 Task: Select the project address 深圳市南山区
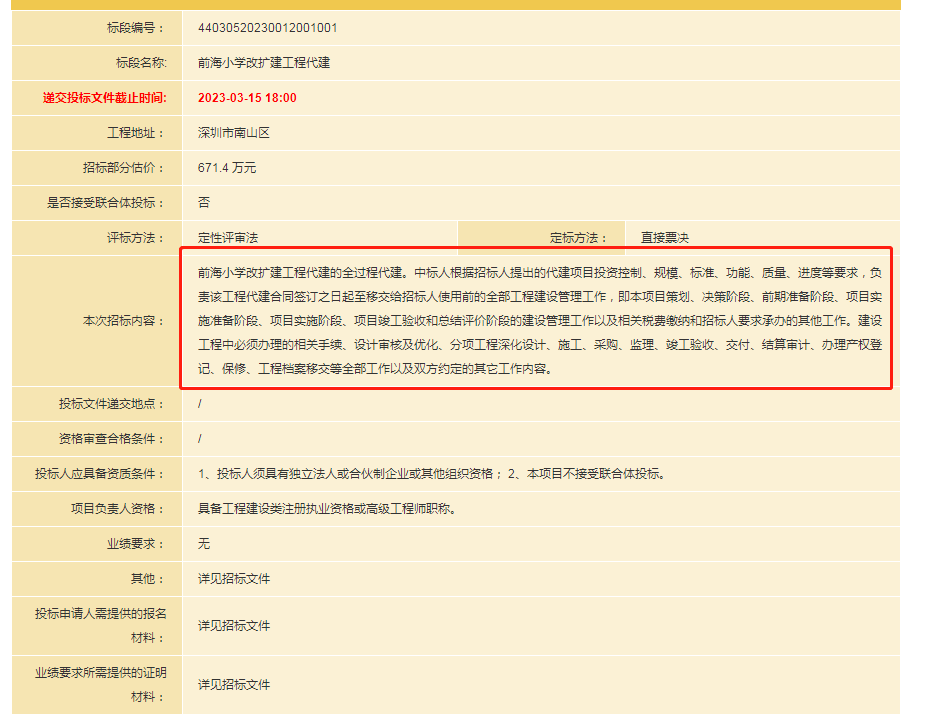coord(234,133)
